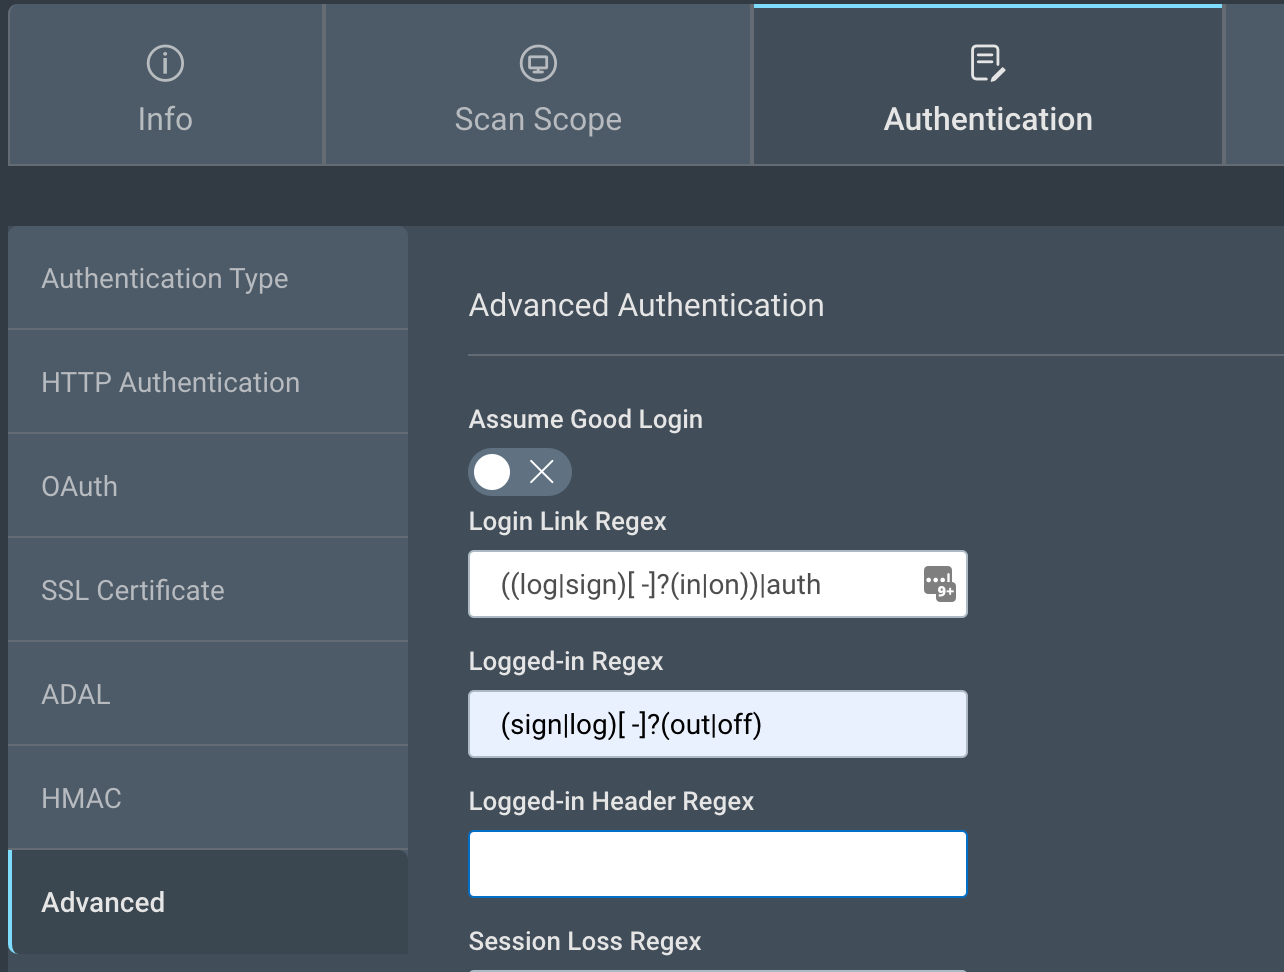Screen dimensions: 1284x972
Task: Enable the Assume Good Login toggle
Action: (519, 472)
